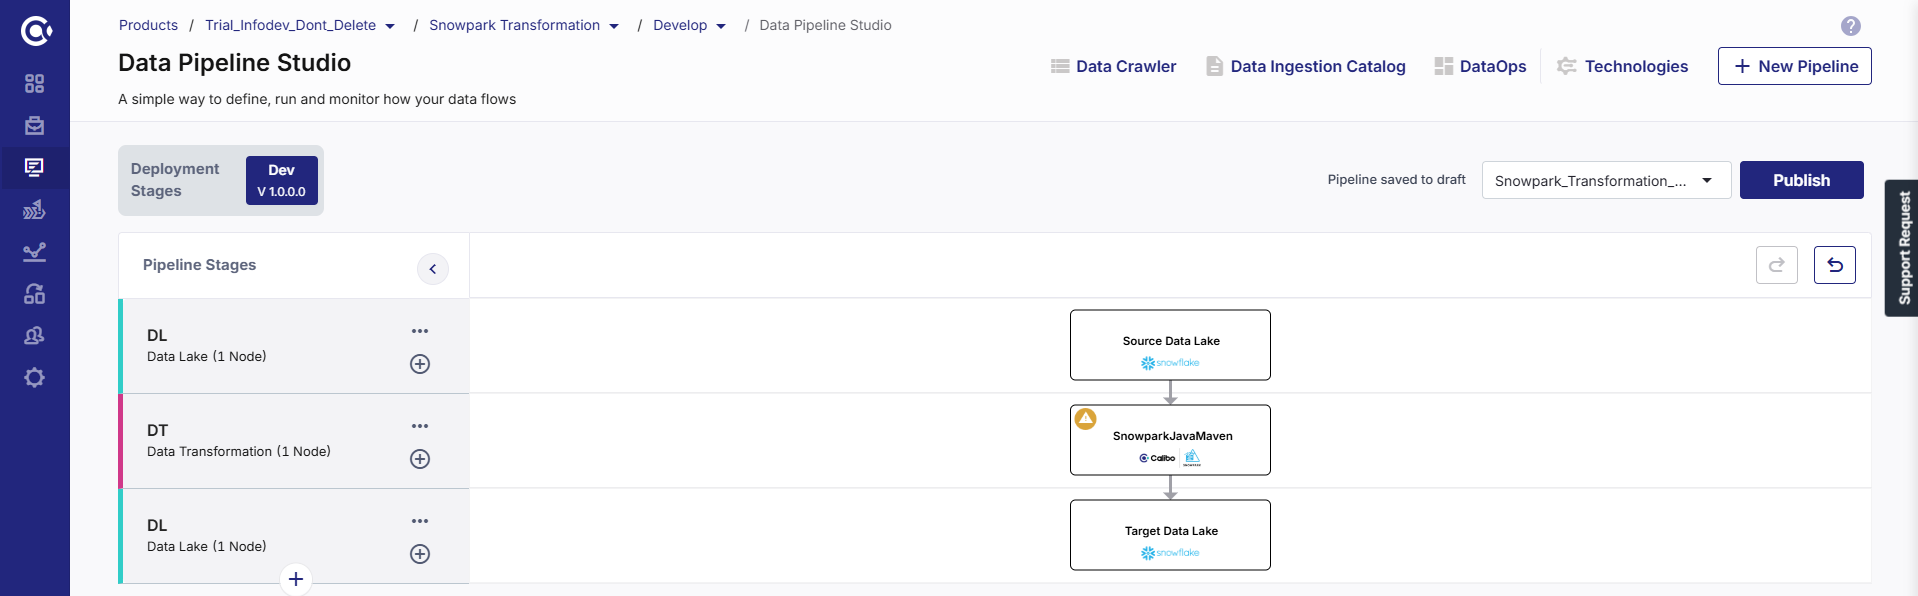Click the redo arrow button in canvas toolbar
1918x596 pixels.
click(1776, 265)
